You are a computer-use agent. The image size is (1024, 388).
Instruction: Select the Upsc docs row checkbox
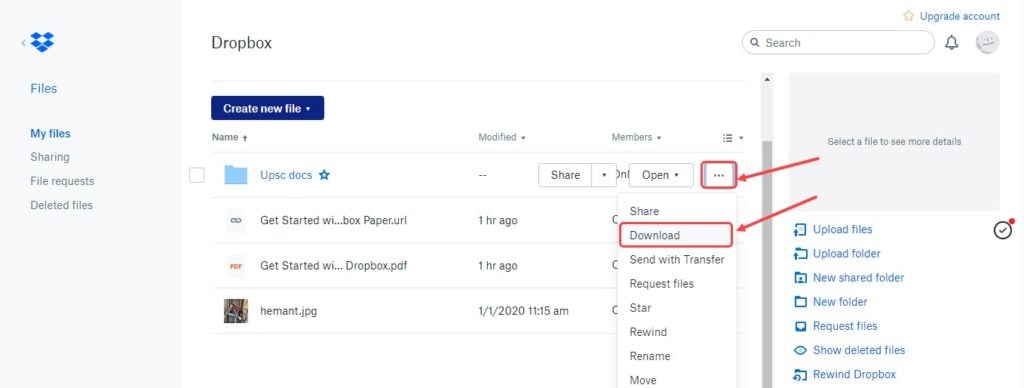coord(197,175)
